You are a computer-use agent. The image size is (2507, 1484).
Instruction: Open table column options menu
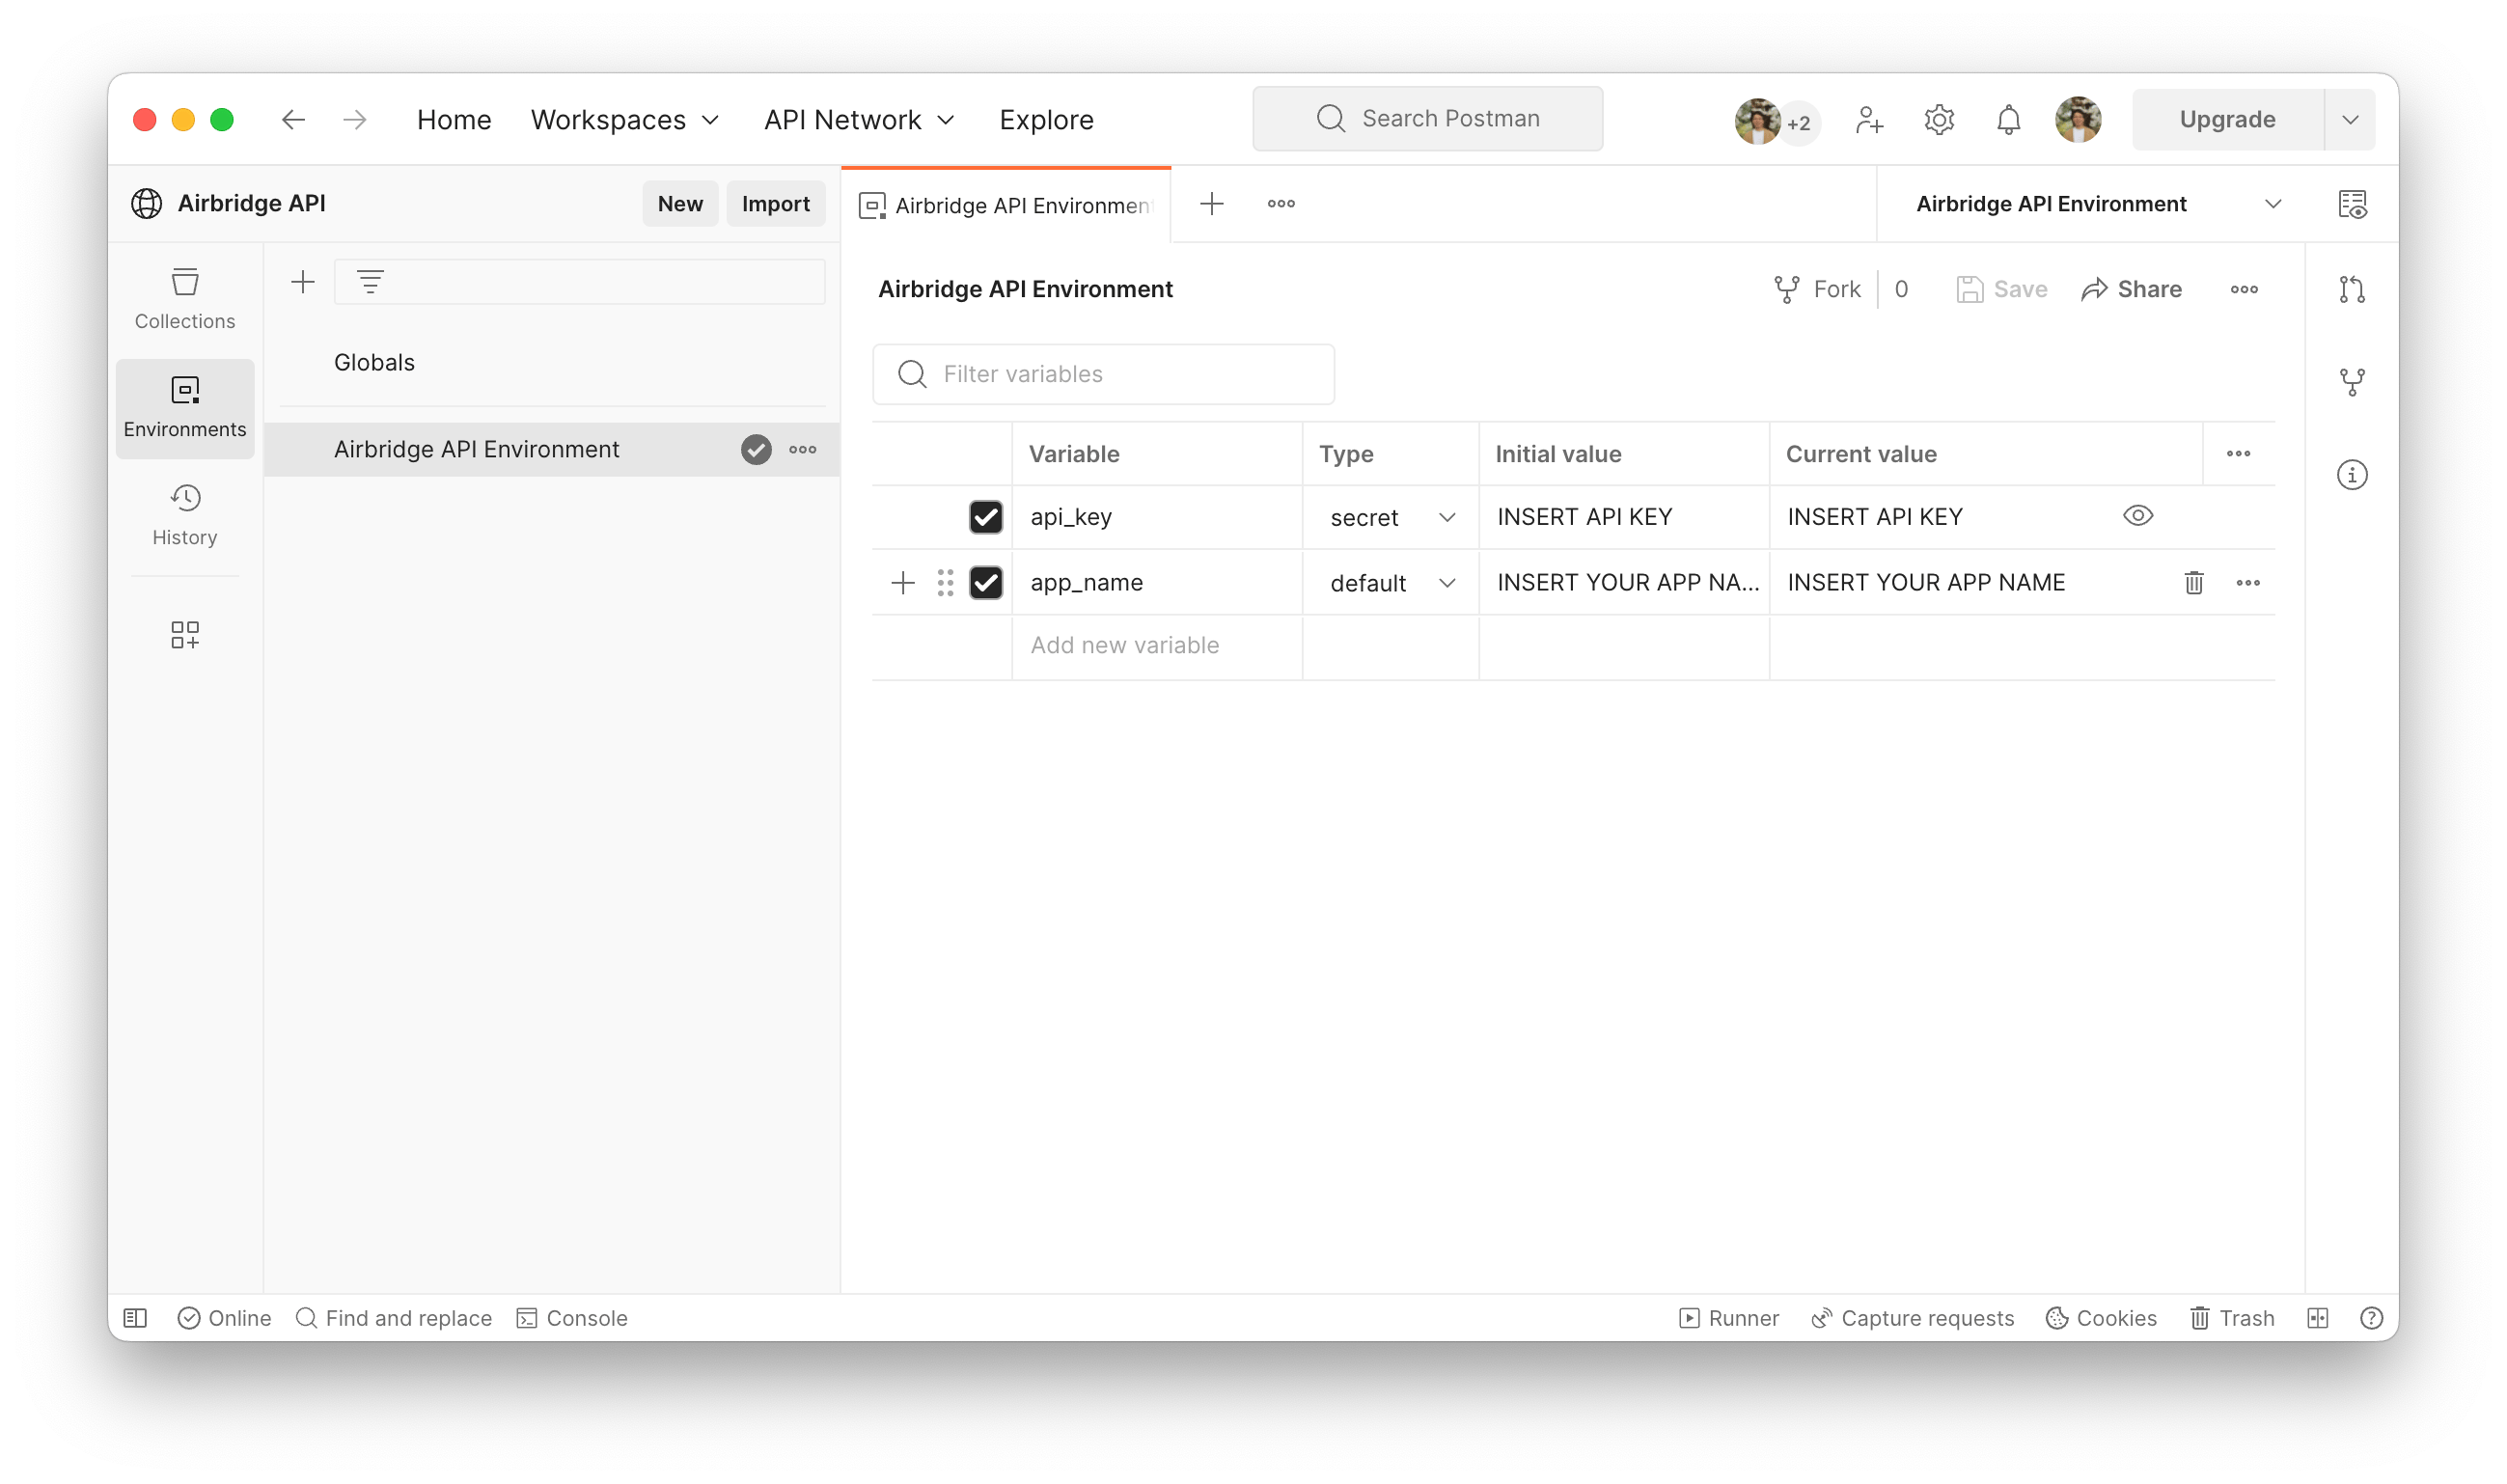tap(2238, 454)
